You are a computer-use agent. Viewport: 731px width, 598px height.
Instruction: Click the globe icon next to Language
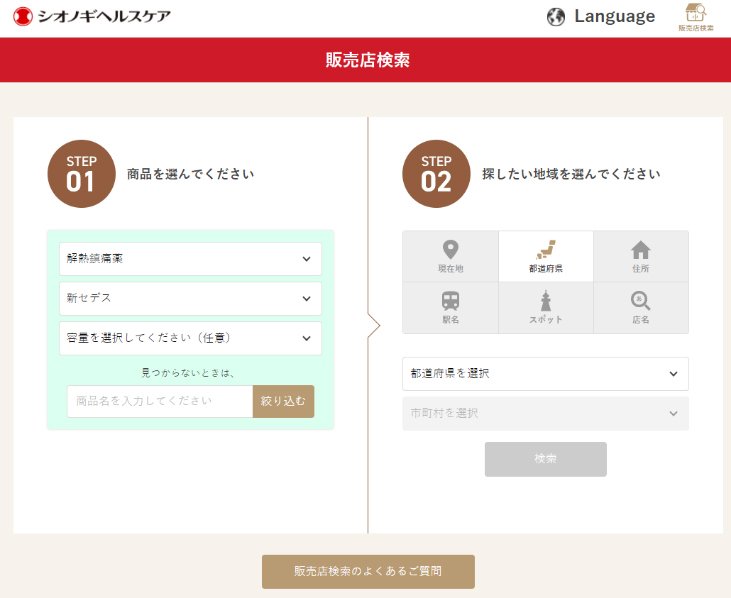(x=555, y=17)
